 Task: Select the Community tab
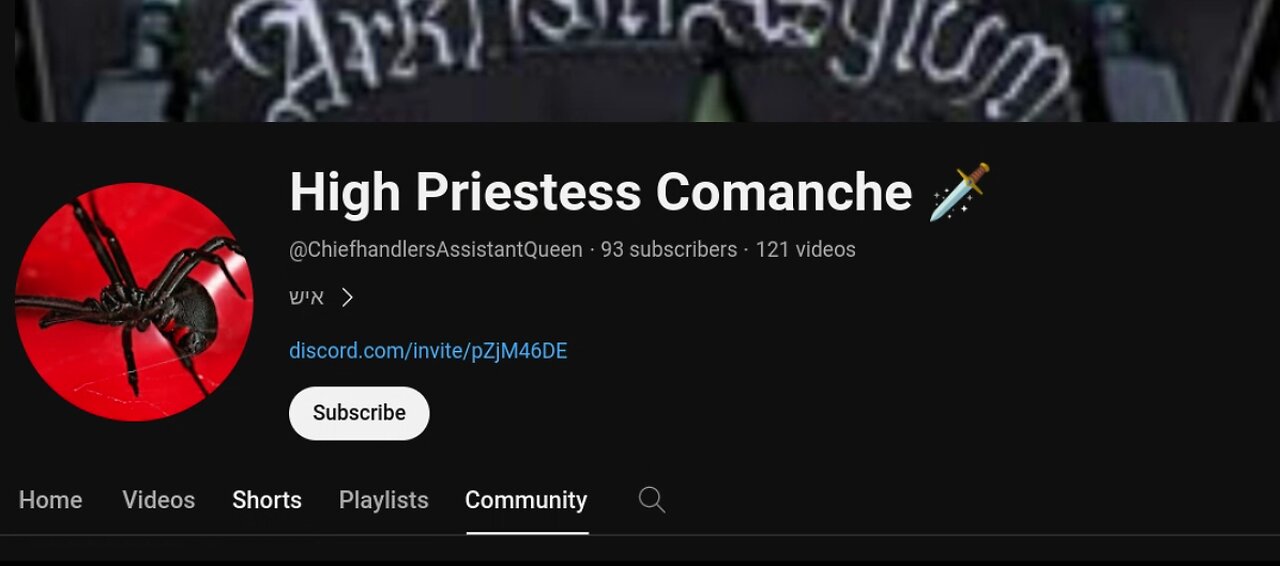pos(526,500)
